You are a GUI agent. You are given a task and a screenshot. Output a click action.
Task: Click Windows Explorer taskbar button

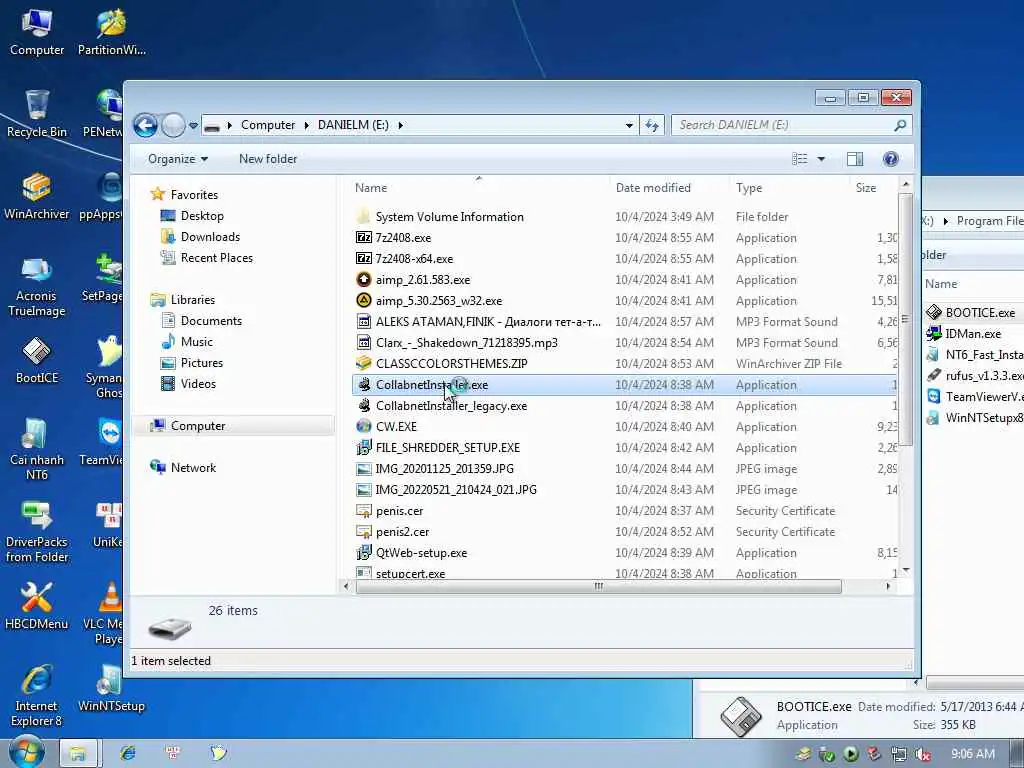(x=78, y=754)
